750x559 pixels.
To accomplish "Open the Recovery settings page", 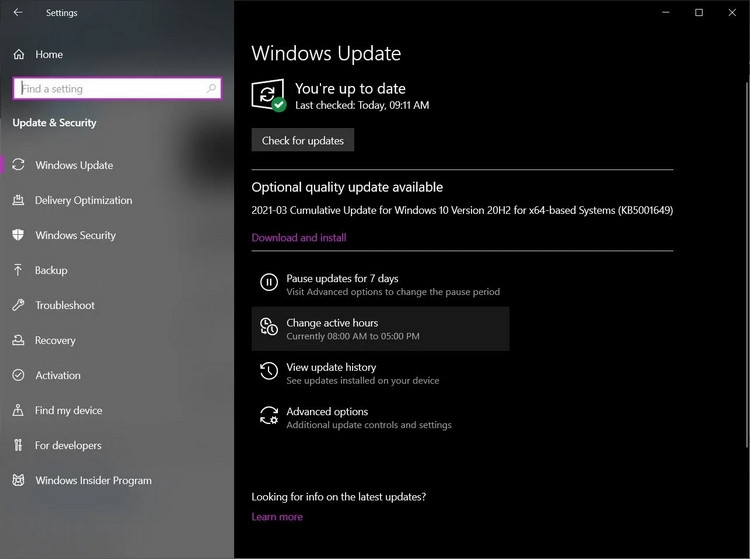I will pos(55,340).
